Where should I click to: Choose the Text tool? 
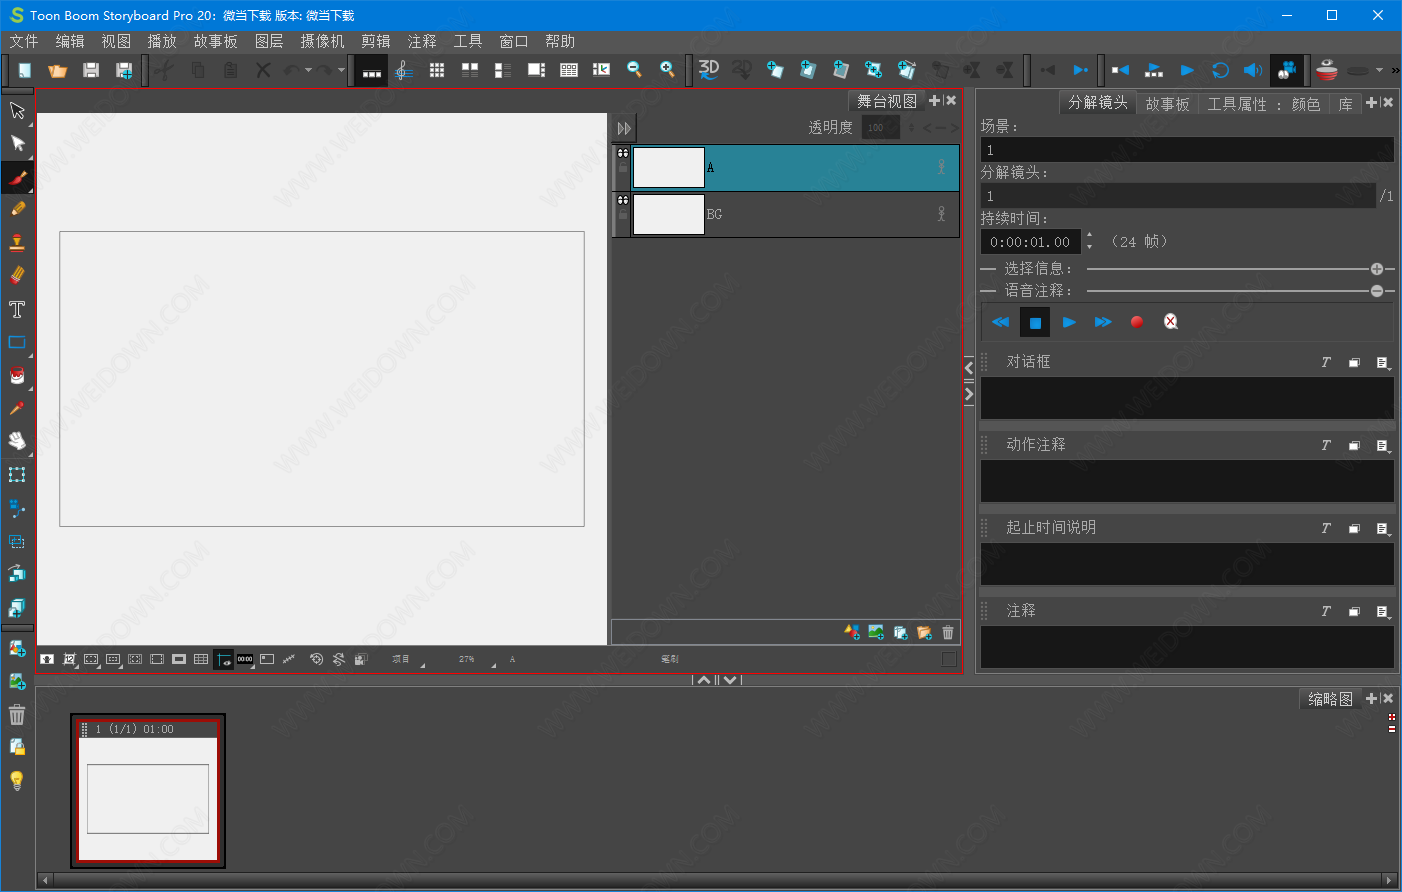click(17, 309)
